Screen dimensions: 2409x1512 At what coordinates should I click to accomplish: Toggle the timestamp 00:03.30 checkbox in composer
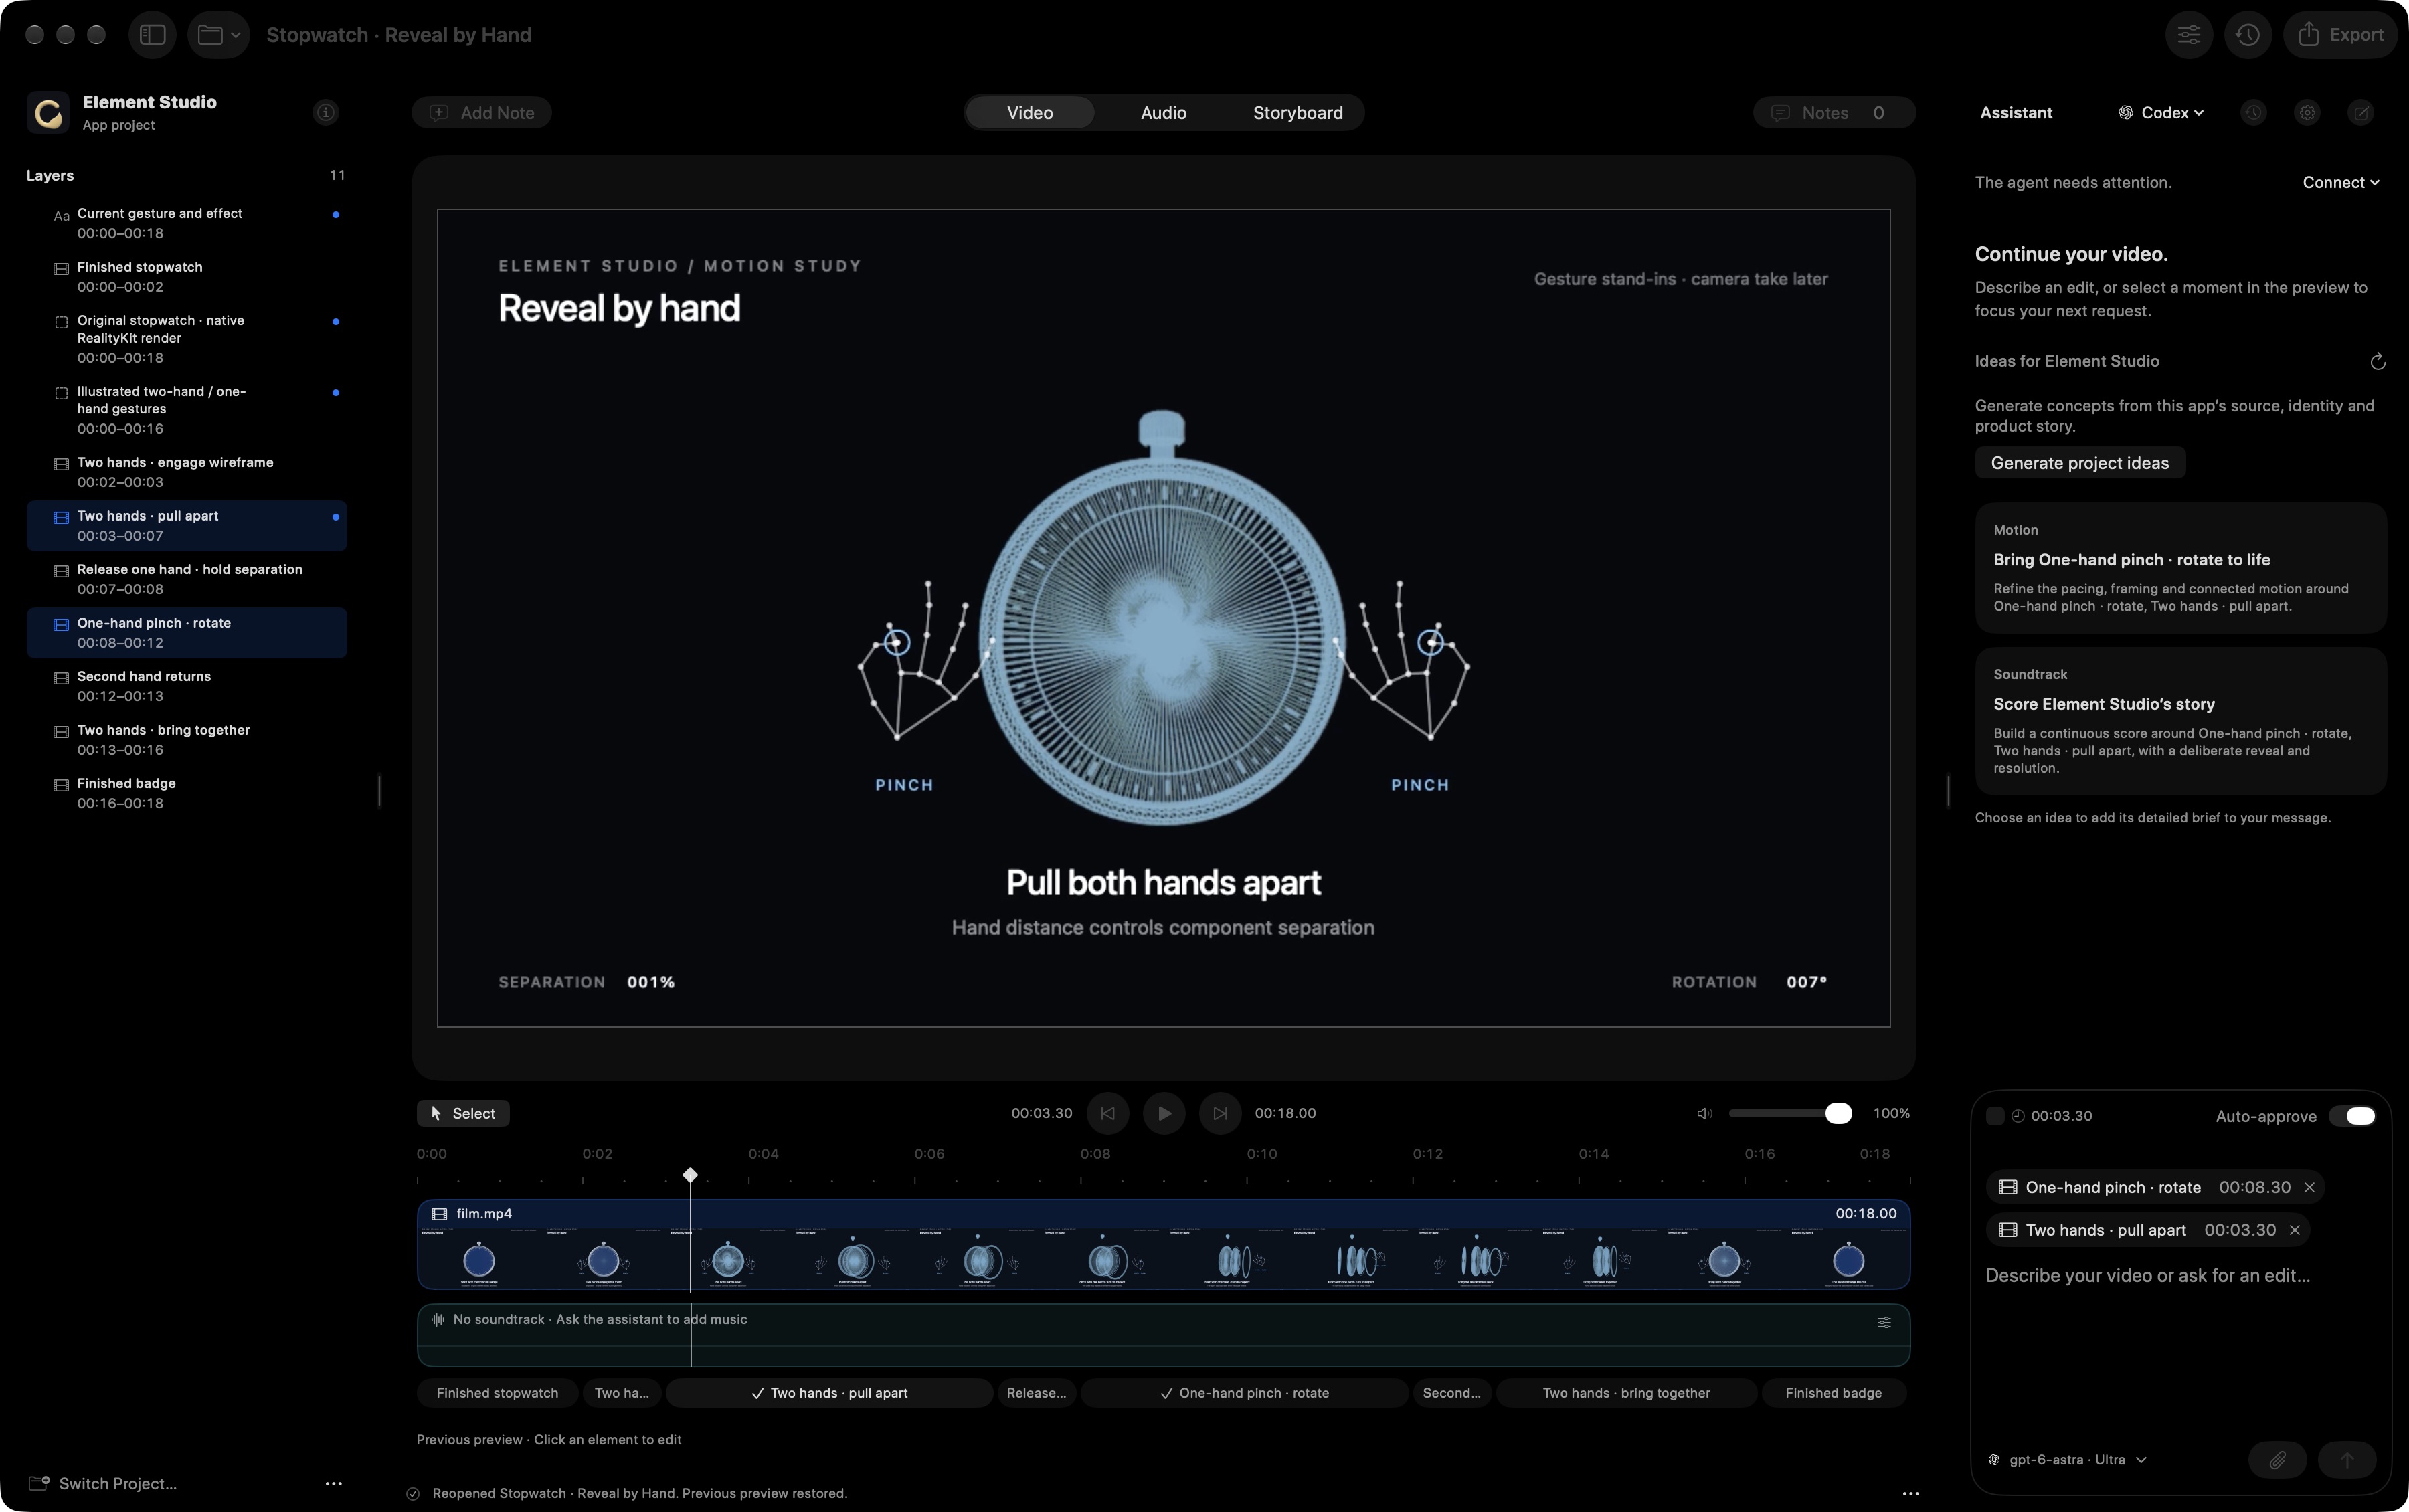(1994, 1116)
